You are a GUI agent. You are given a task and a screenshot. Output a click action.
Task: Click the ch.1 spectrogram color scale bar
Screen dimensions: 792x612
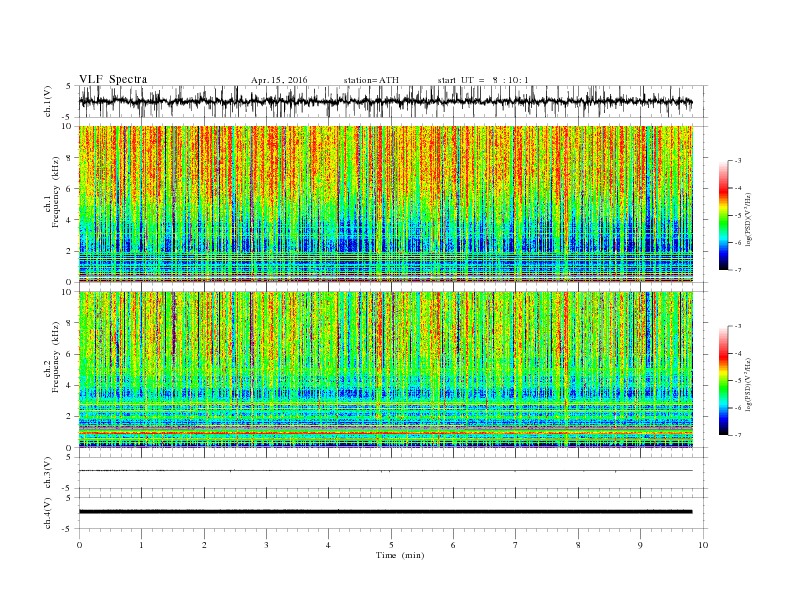(723, 215)
